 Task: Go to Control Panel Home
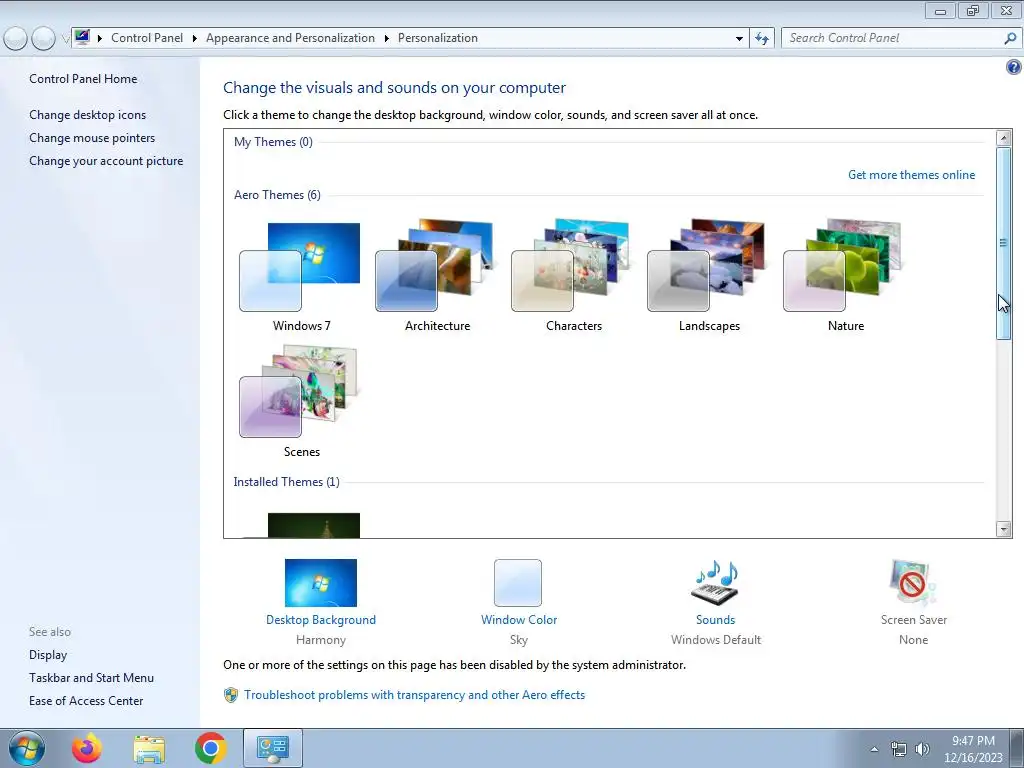83,79
